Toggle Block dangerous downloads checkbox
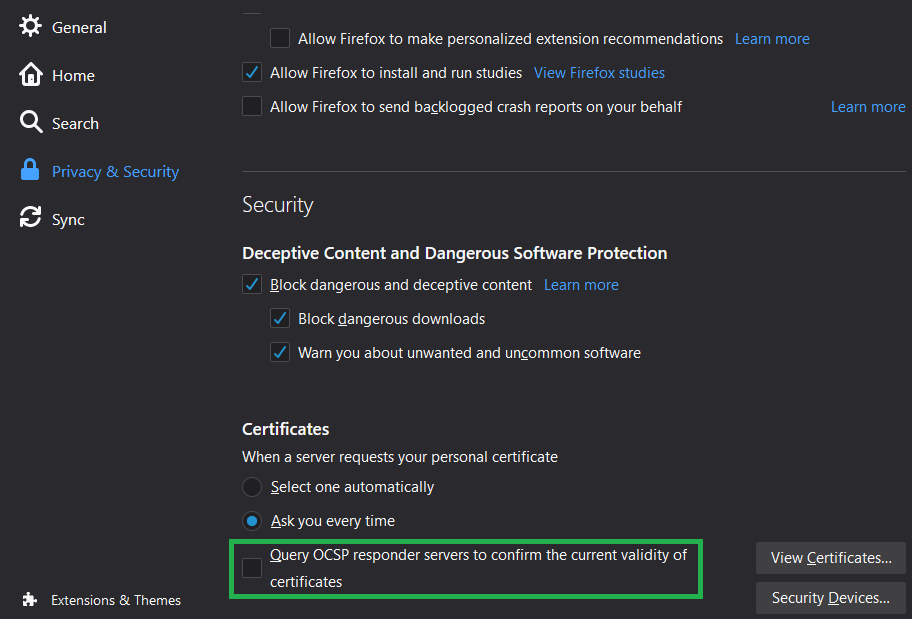 [x=280, y=319]
